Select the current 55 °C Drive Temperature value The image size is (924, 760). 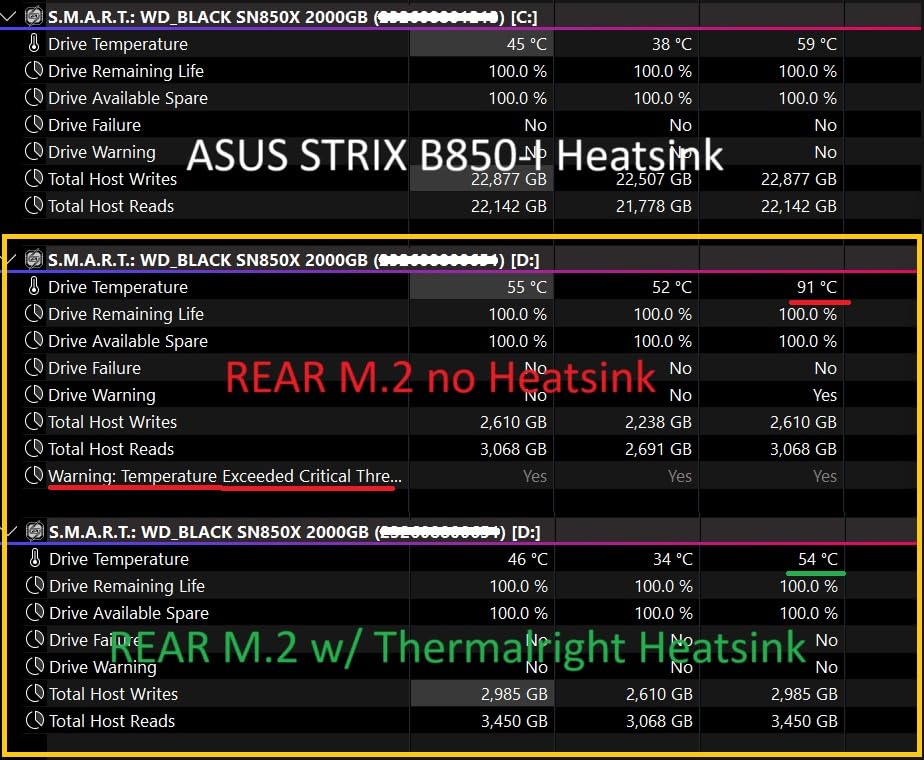[x=527, y=288]
